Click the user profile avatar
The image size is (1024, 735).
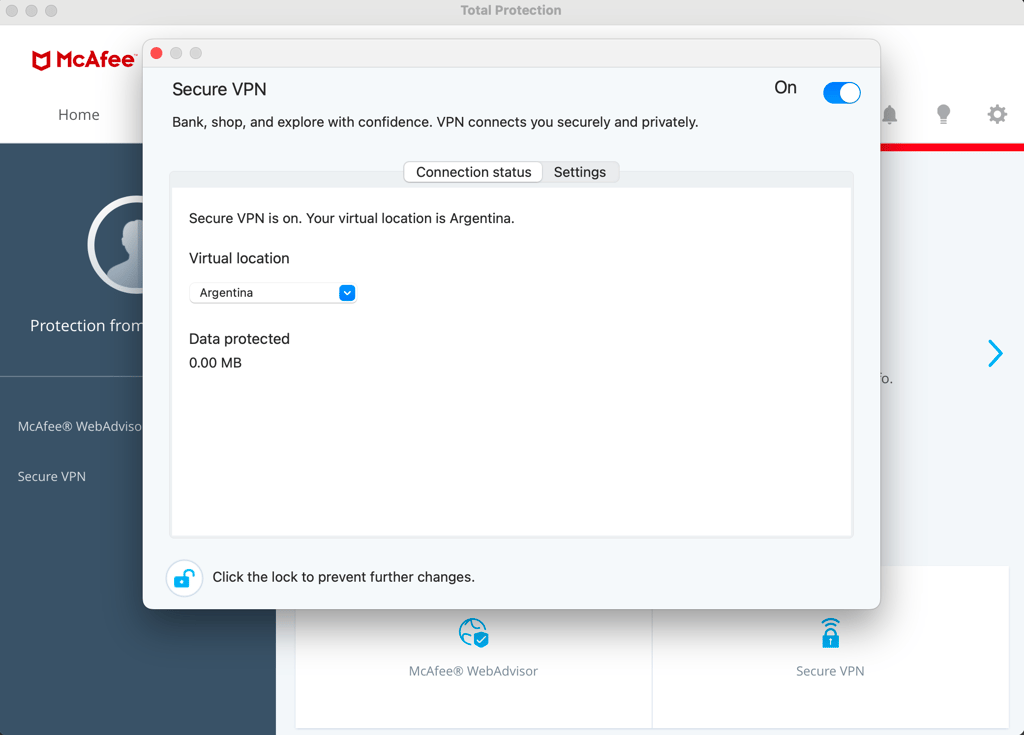pos(116,245)
